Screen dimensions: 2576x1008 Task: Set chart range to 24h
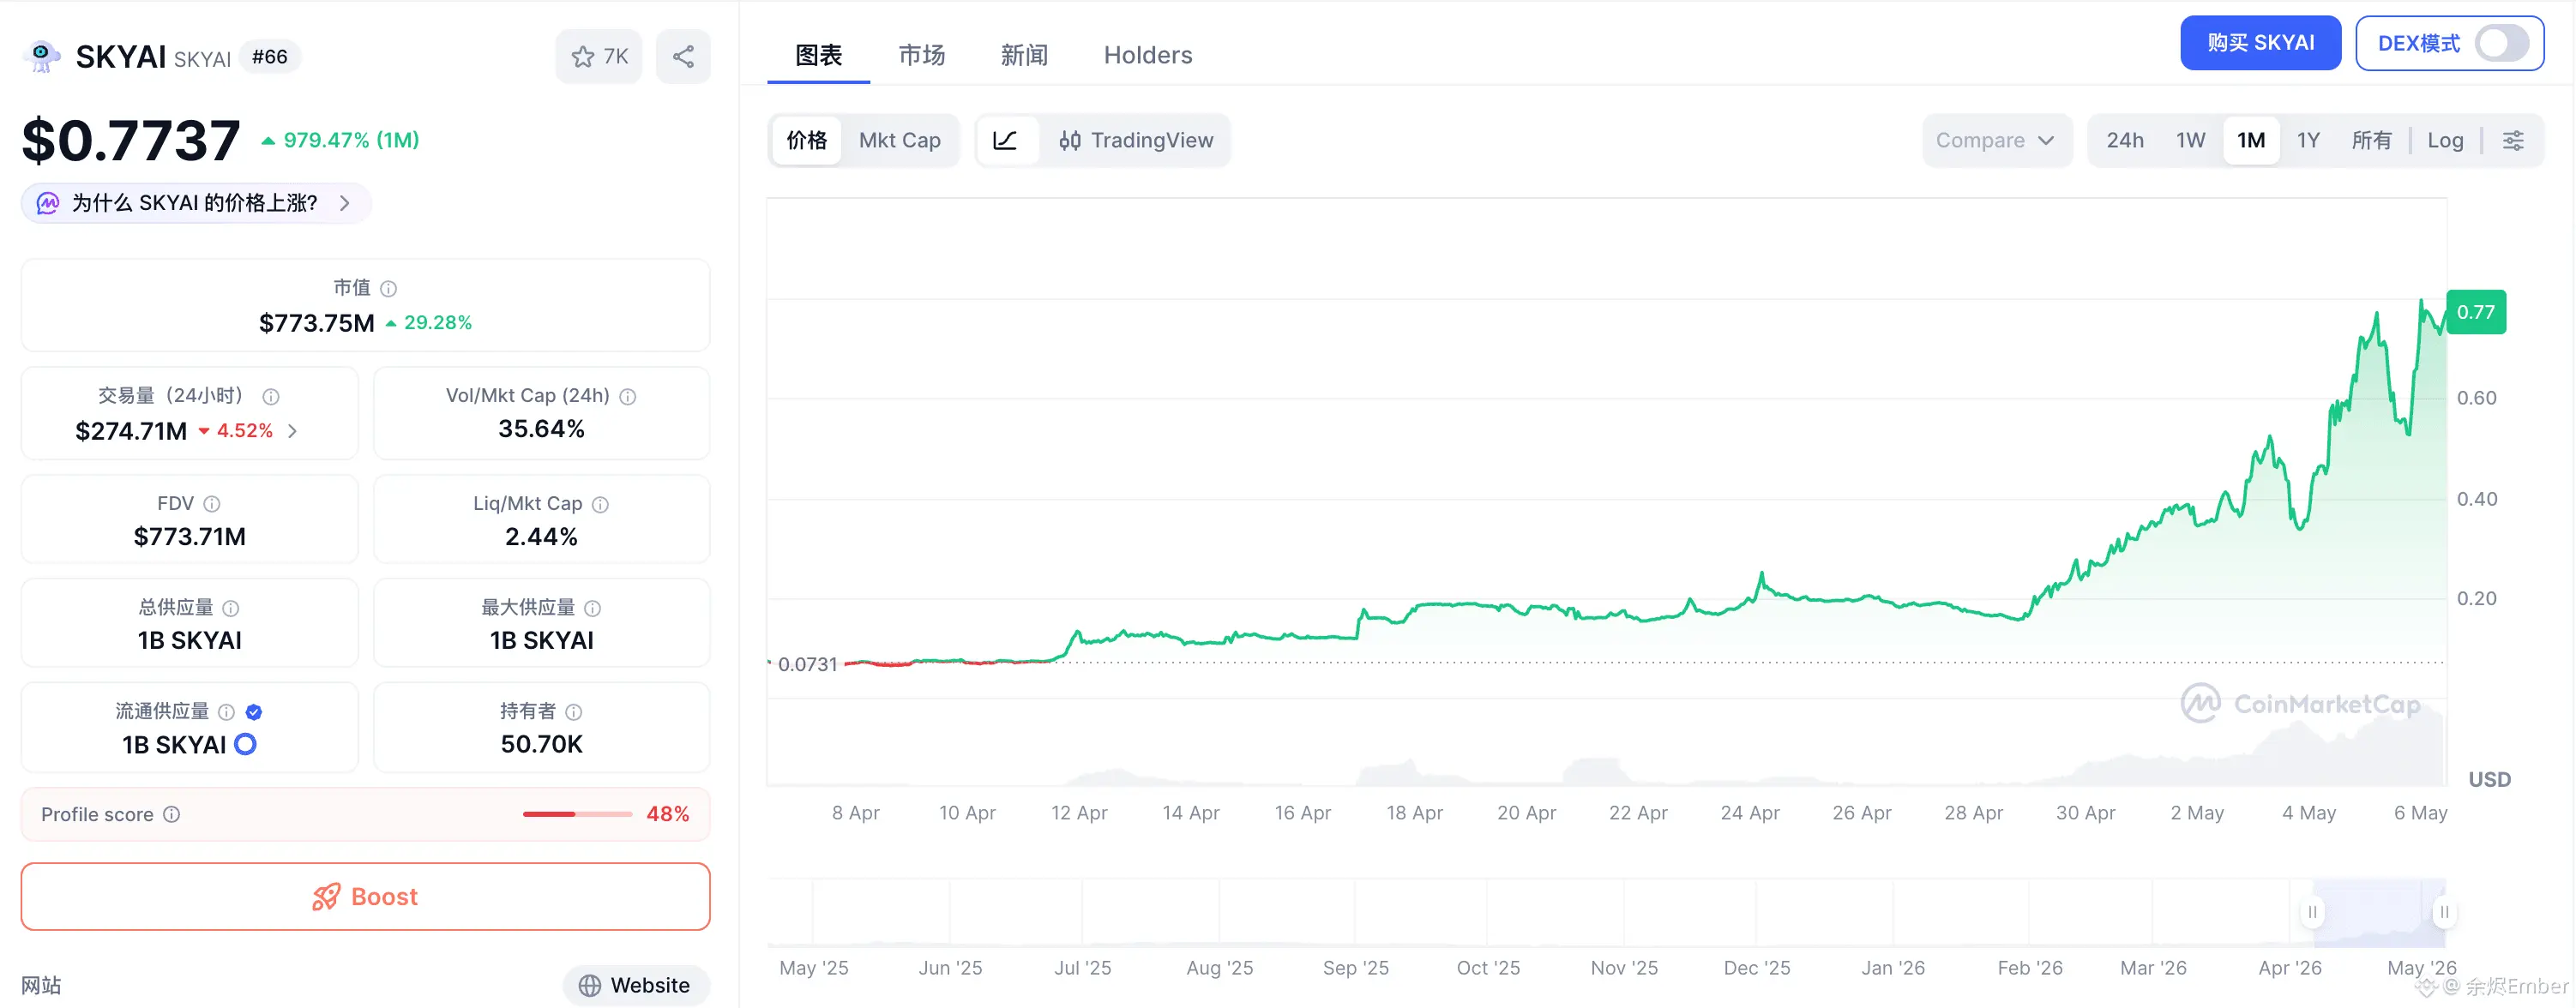(2125, 140)
